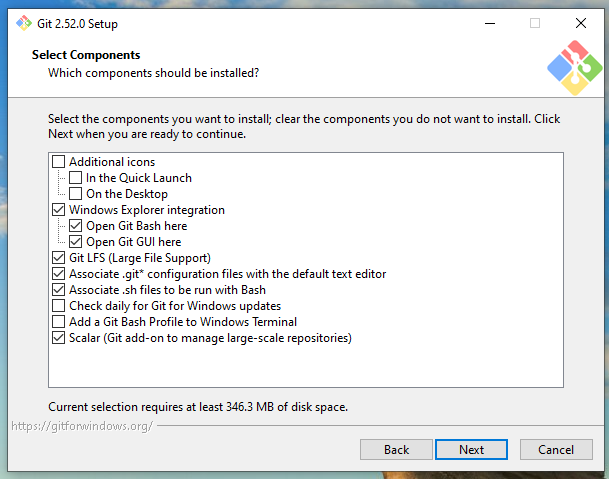Image resolution: width=609 pixels, height=479 pixels.
Task: Open the gitforwindows.org link
Action: coord(81,426)
